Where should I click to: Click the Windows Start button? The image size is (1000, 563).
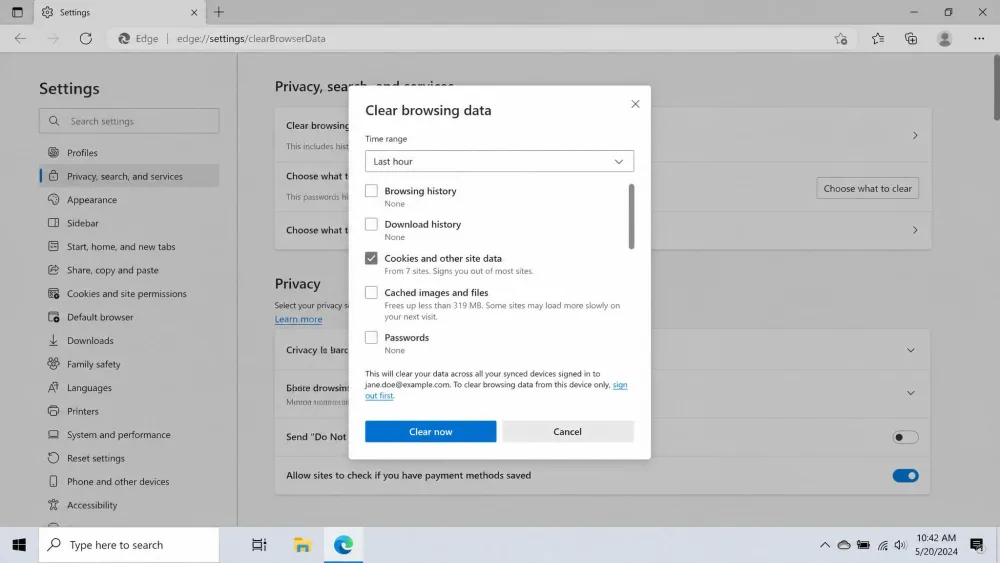[x=19, y=545]
